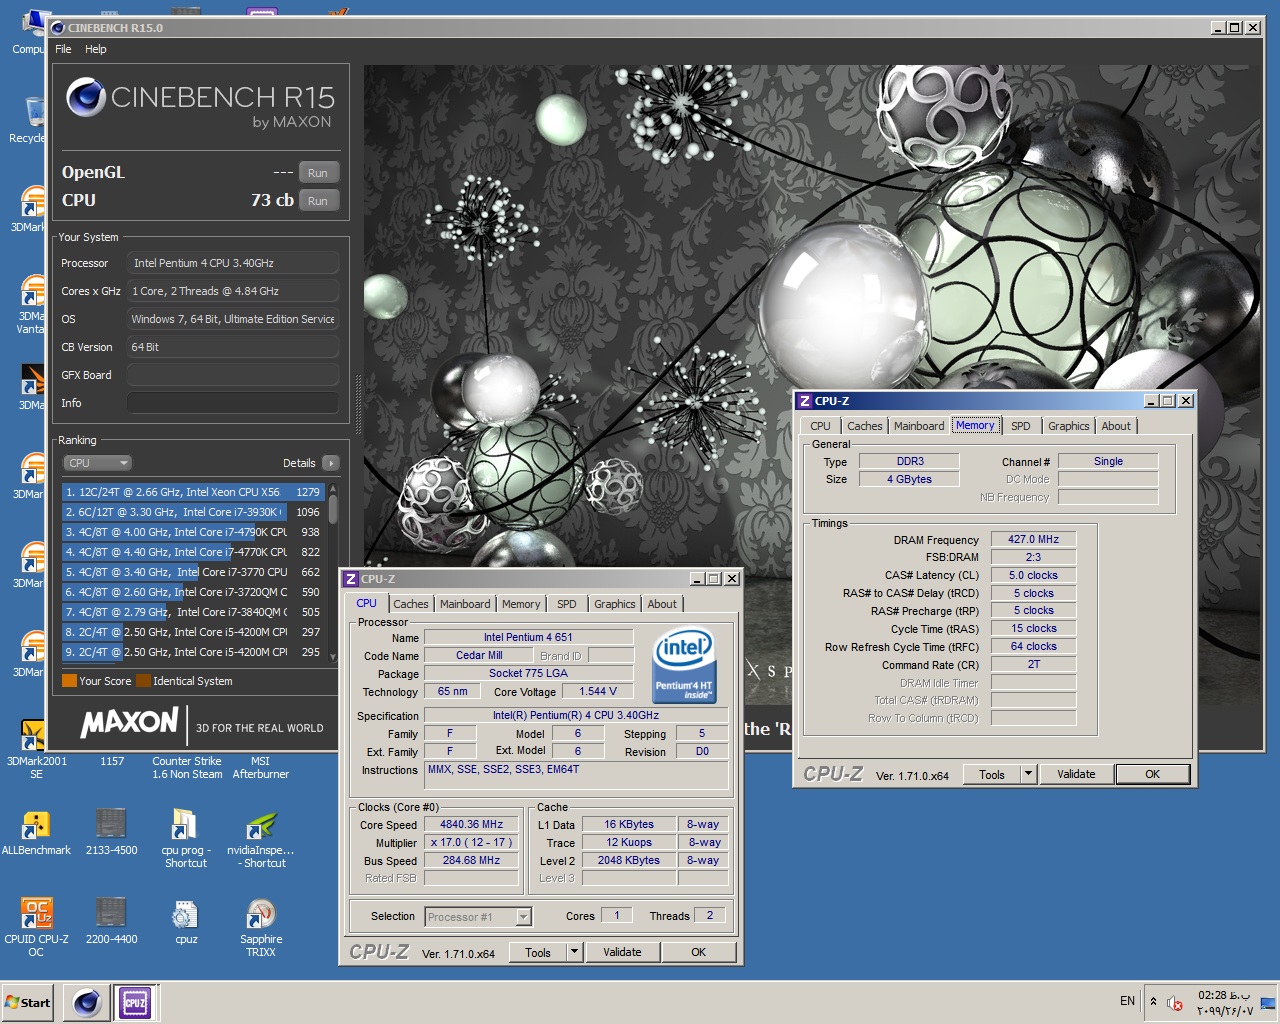Open Graphics tab in Memory CPU-Z window
This screenshot has height=1024, width=1280.
[1068, 426]
